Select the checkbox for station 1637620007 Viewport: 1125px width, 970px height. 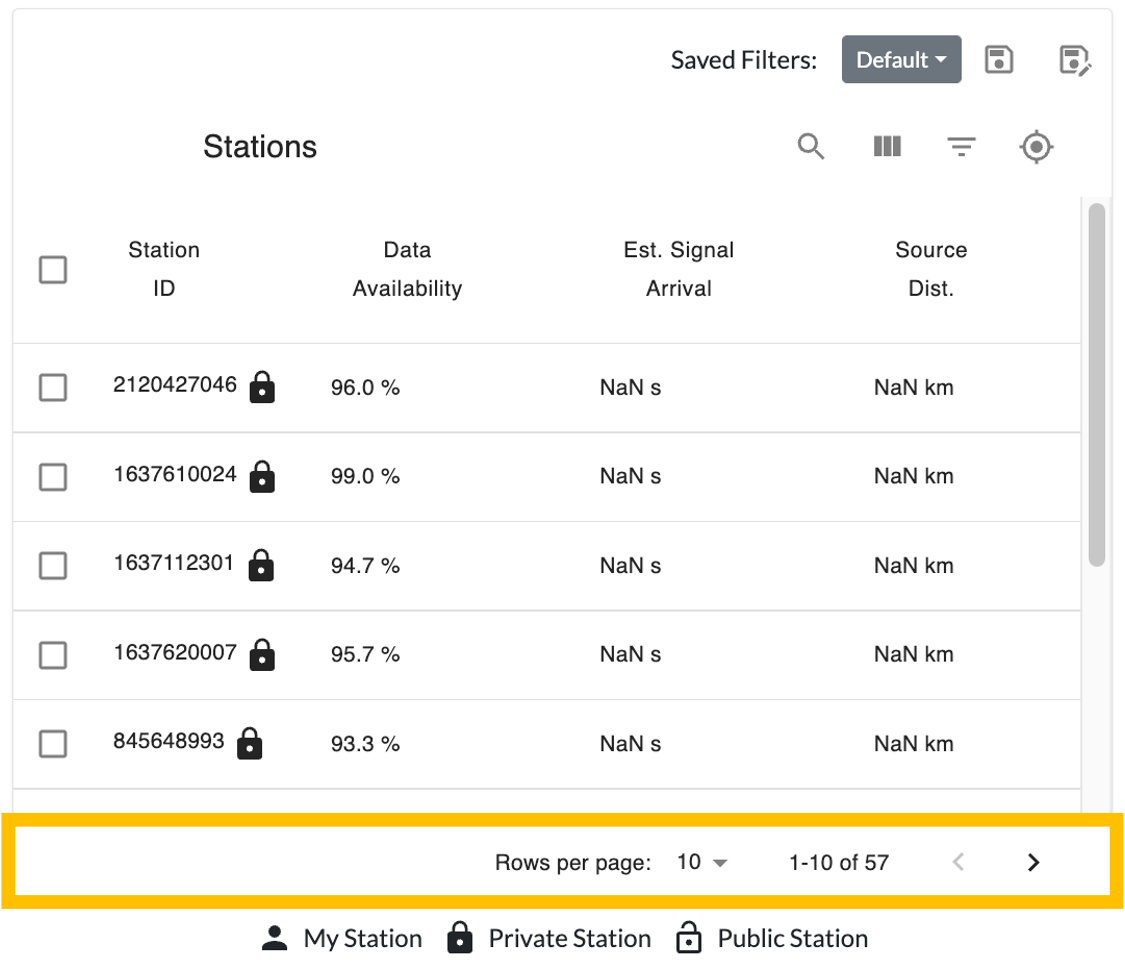click(x=53, y=655)
